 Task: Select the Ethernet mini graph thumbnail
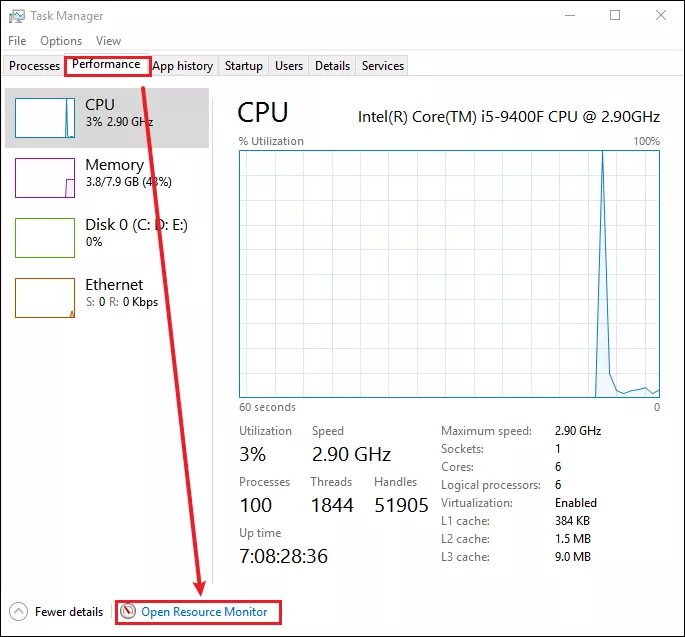pyautogui.click(x=45, y=298)
